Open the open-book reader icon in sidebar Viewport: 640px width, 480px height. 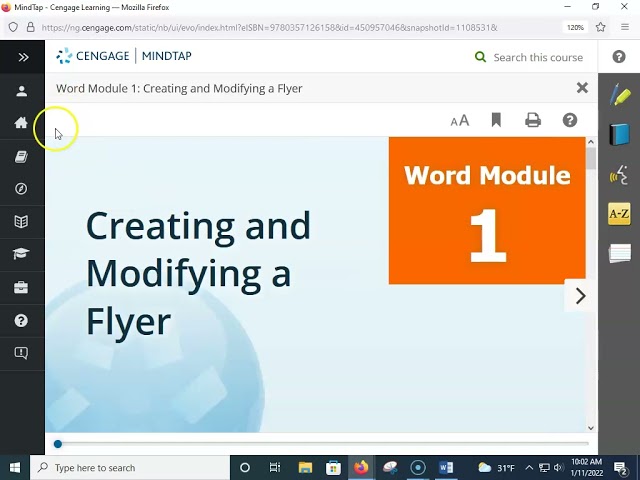point(21,222)
